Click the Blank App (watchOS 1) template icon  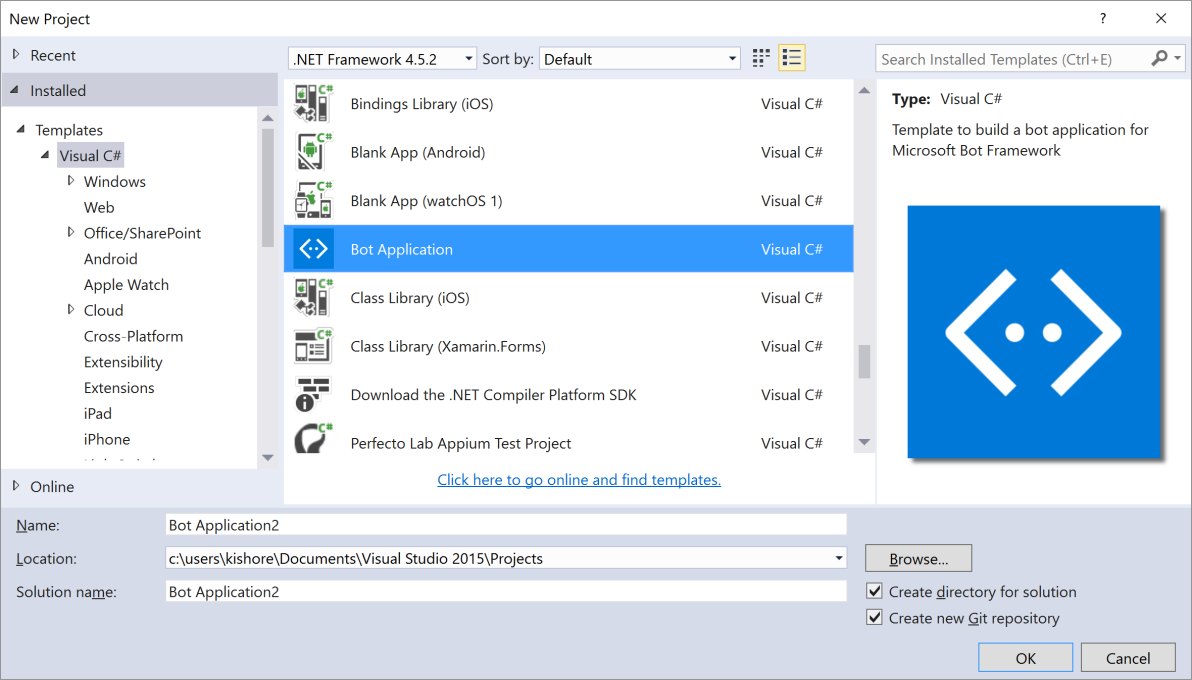tap(314, 201)
